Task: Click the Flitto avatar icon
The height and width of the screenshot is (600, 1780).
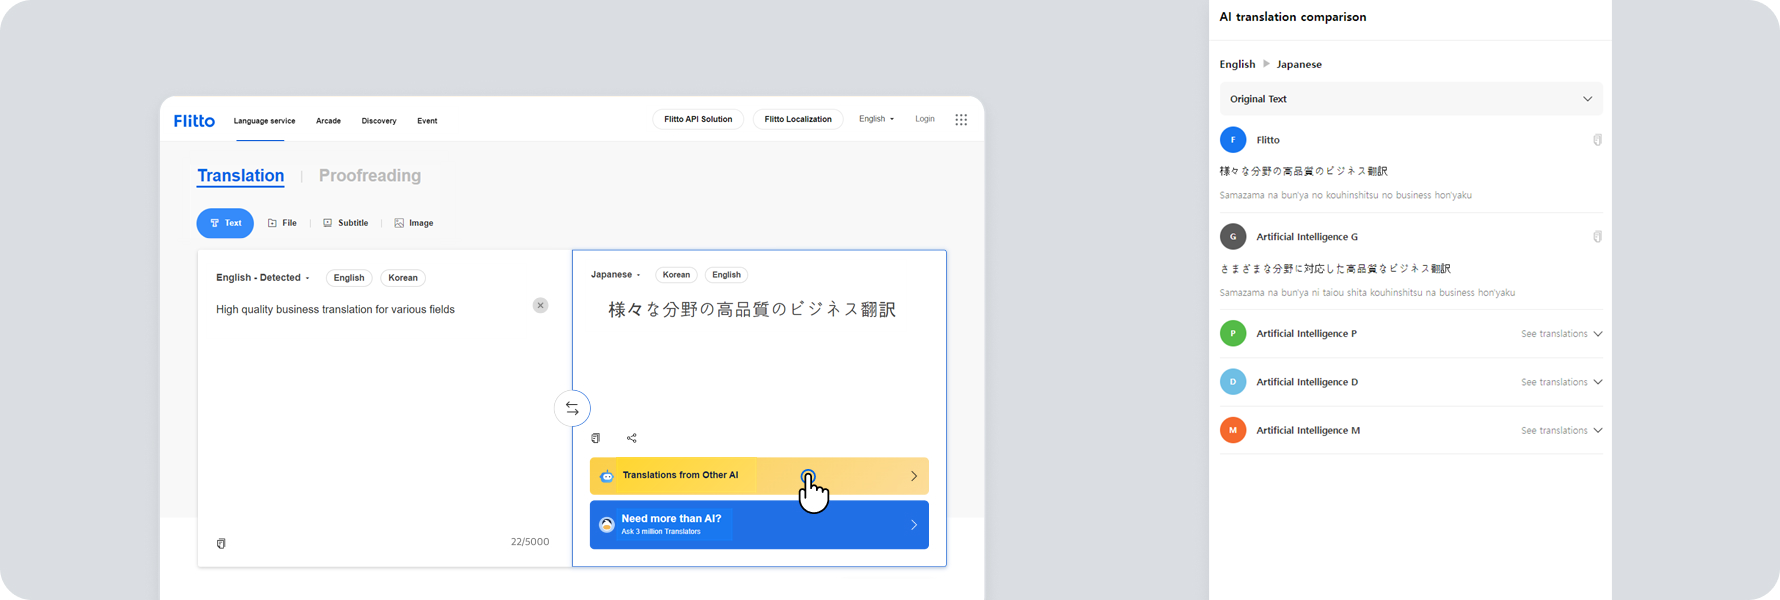Action: [x=1233, y=140]
